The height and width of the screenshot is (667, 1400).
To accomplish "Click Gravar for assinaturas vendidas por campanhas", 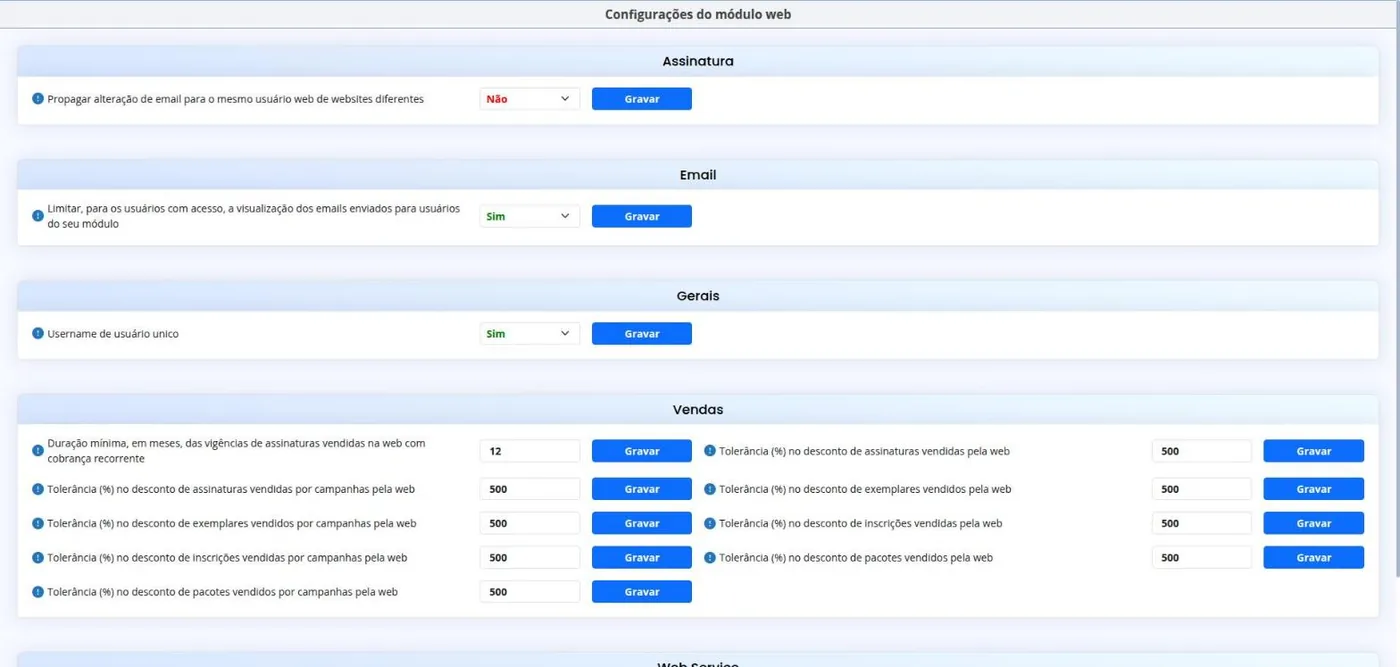I will 642,489.
